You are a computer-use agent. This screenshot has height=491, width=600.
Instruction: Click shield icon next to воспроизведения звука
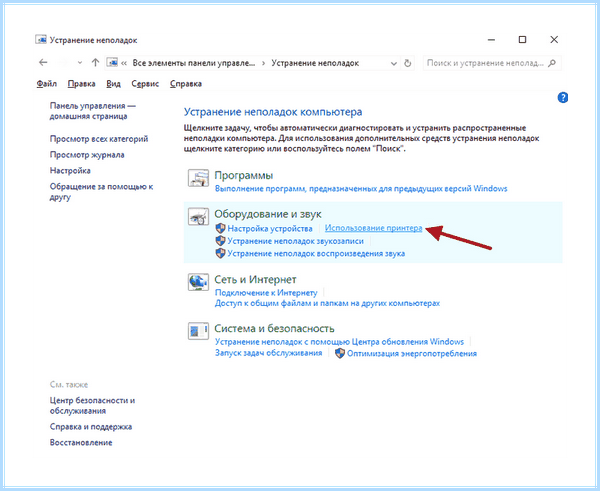220,253
